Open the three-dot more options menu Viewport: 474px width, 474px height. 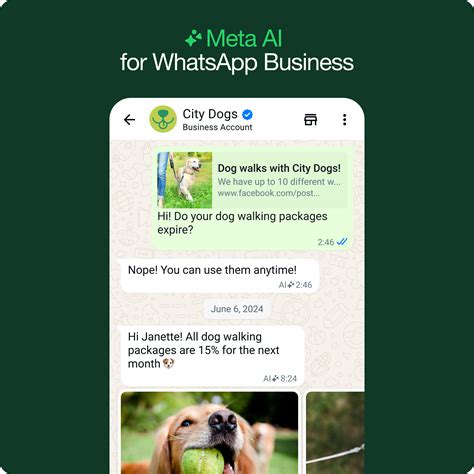tap(345, 119)
